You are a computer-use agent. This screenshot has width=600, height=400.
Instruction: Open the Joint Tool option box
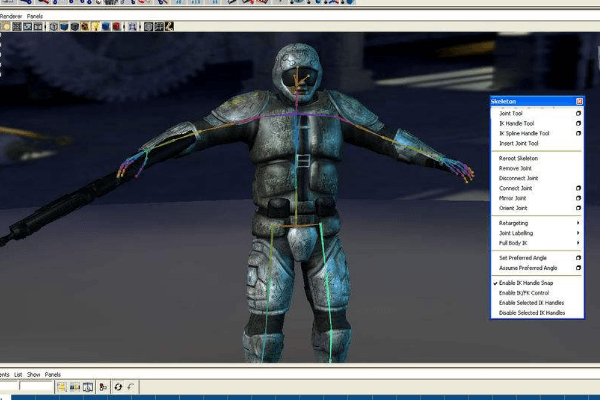pyautogui.click(x=578, y=113)
